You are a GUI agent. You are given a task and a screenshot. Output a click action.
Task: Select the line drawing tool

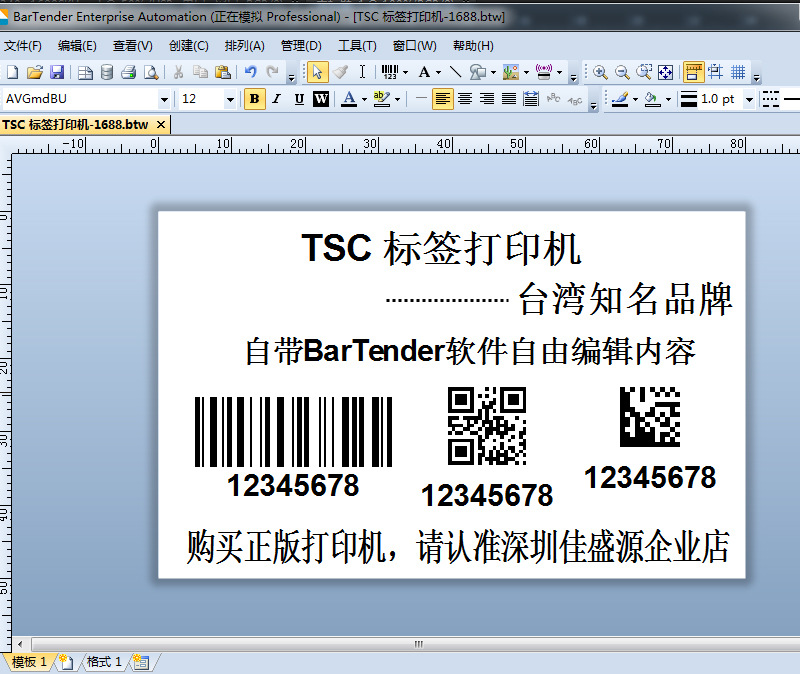coord(455,72)
